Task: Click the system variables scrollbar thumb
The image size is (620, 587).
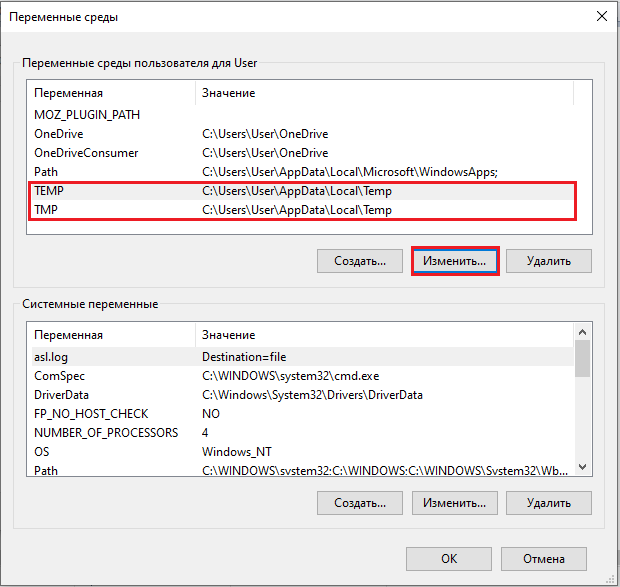Action: tap(582, 359)
